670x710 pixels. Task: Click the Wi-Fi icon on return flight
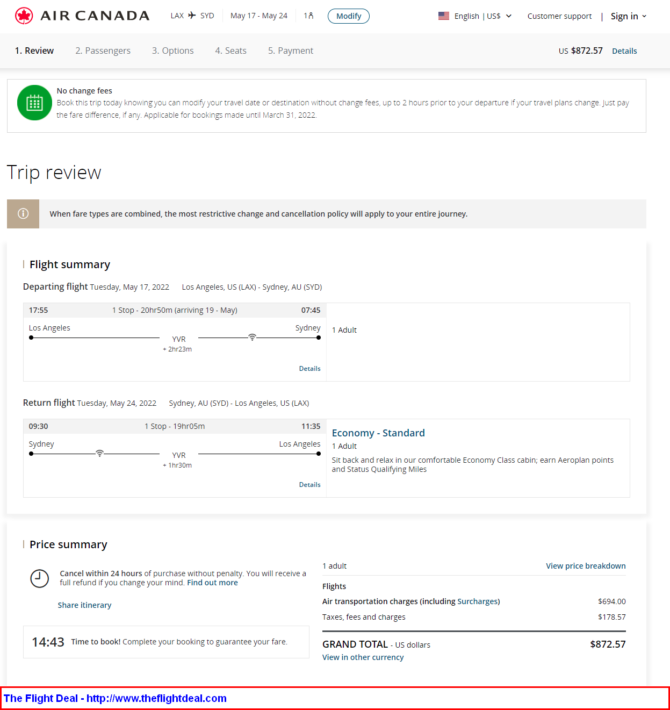[x=100, y=453]
